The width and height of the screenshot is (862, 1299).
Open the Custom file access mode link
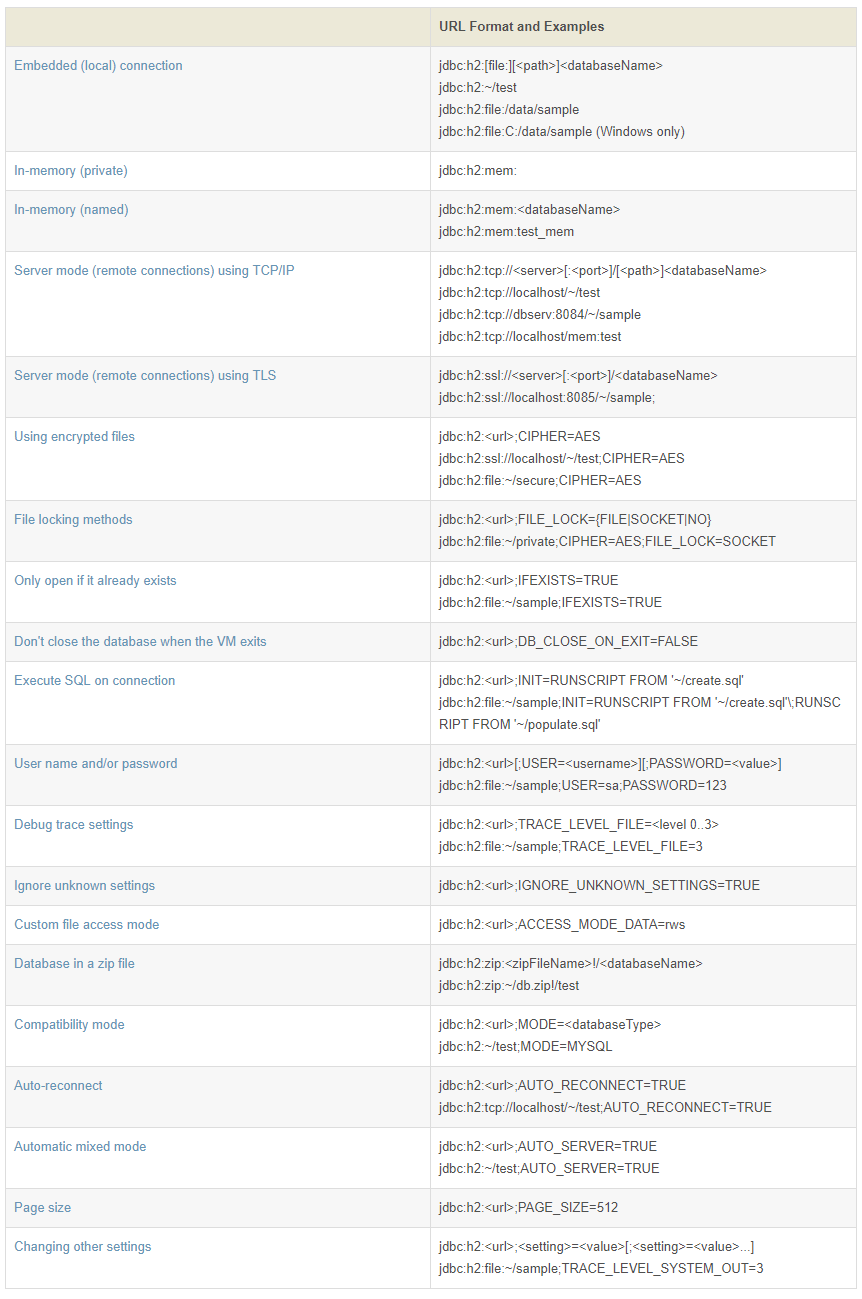click(86, 925)
